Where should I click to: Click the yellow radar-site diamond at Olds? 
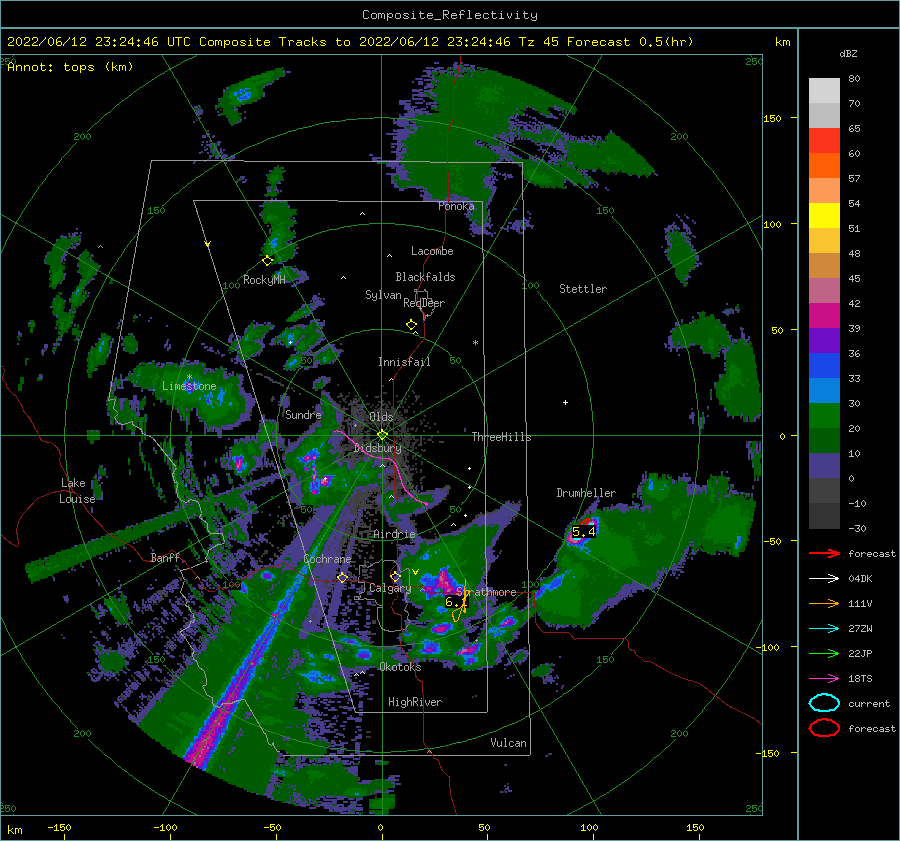point(382,435)
